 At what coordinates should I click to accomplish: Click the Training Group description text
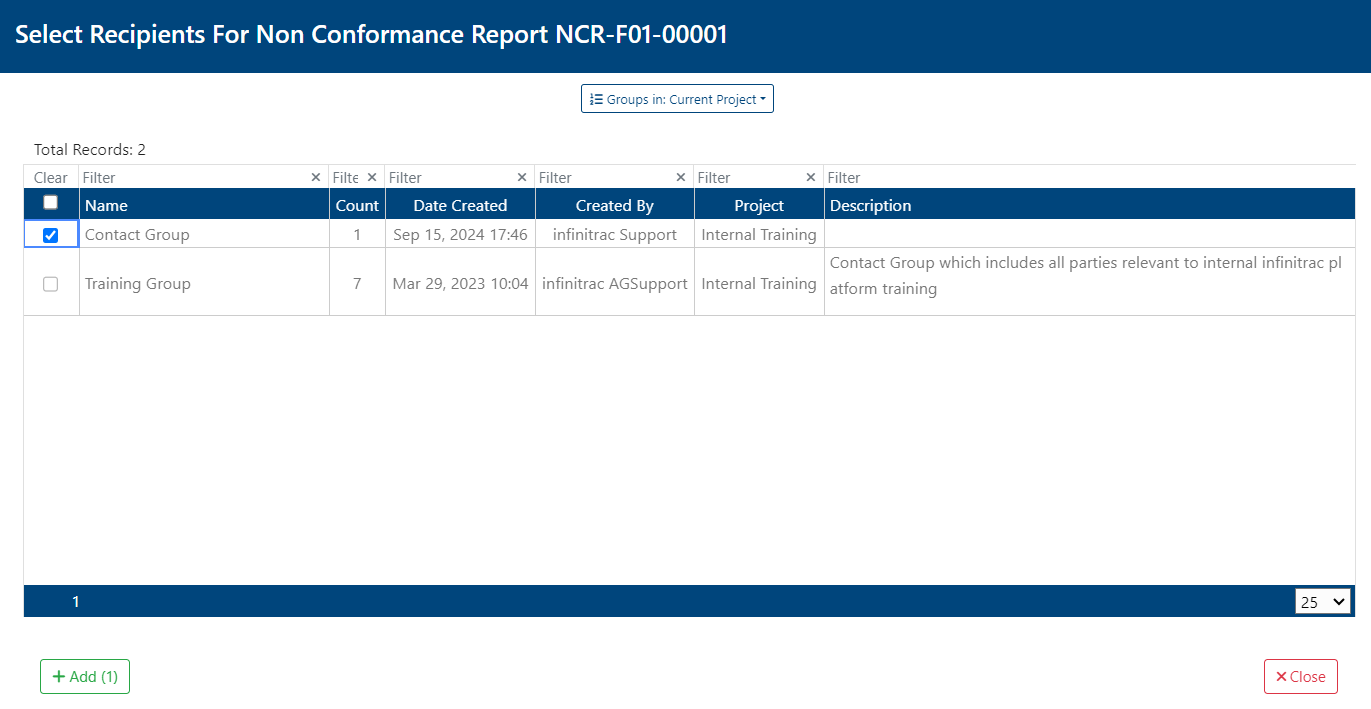pos(1086,275)
